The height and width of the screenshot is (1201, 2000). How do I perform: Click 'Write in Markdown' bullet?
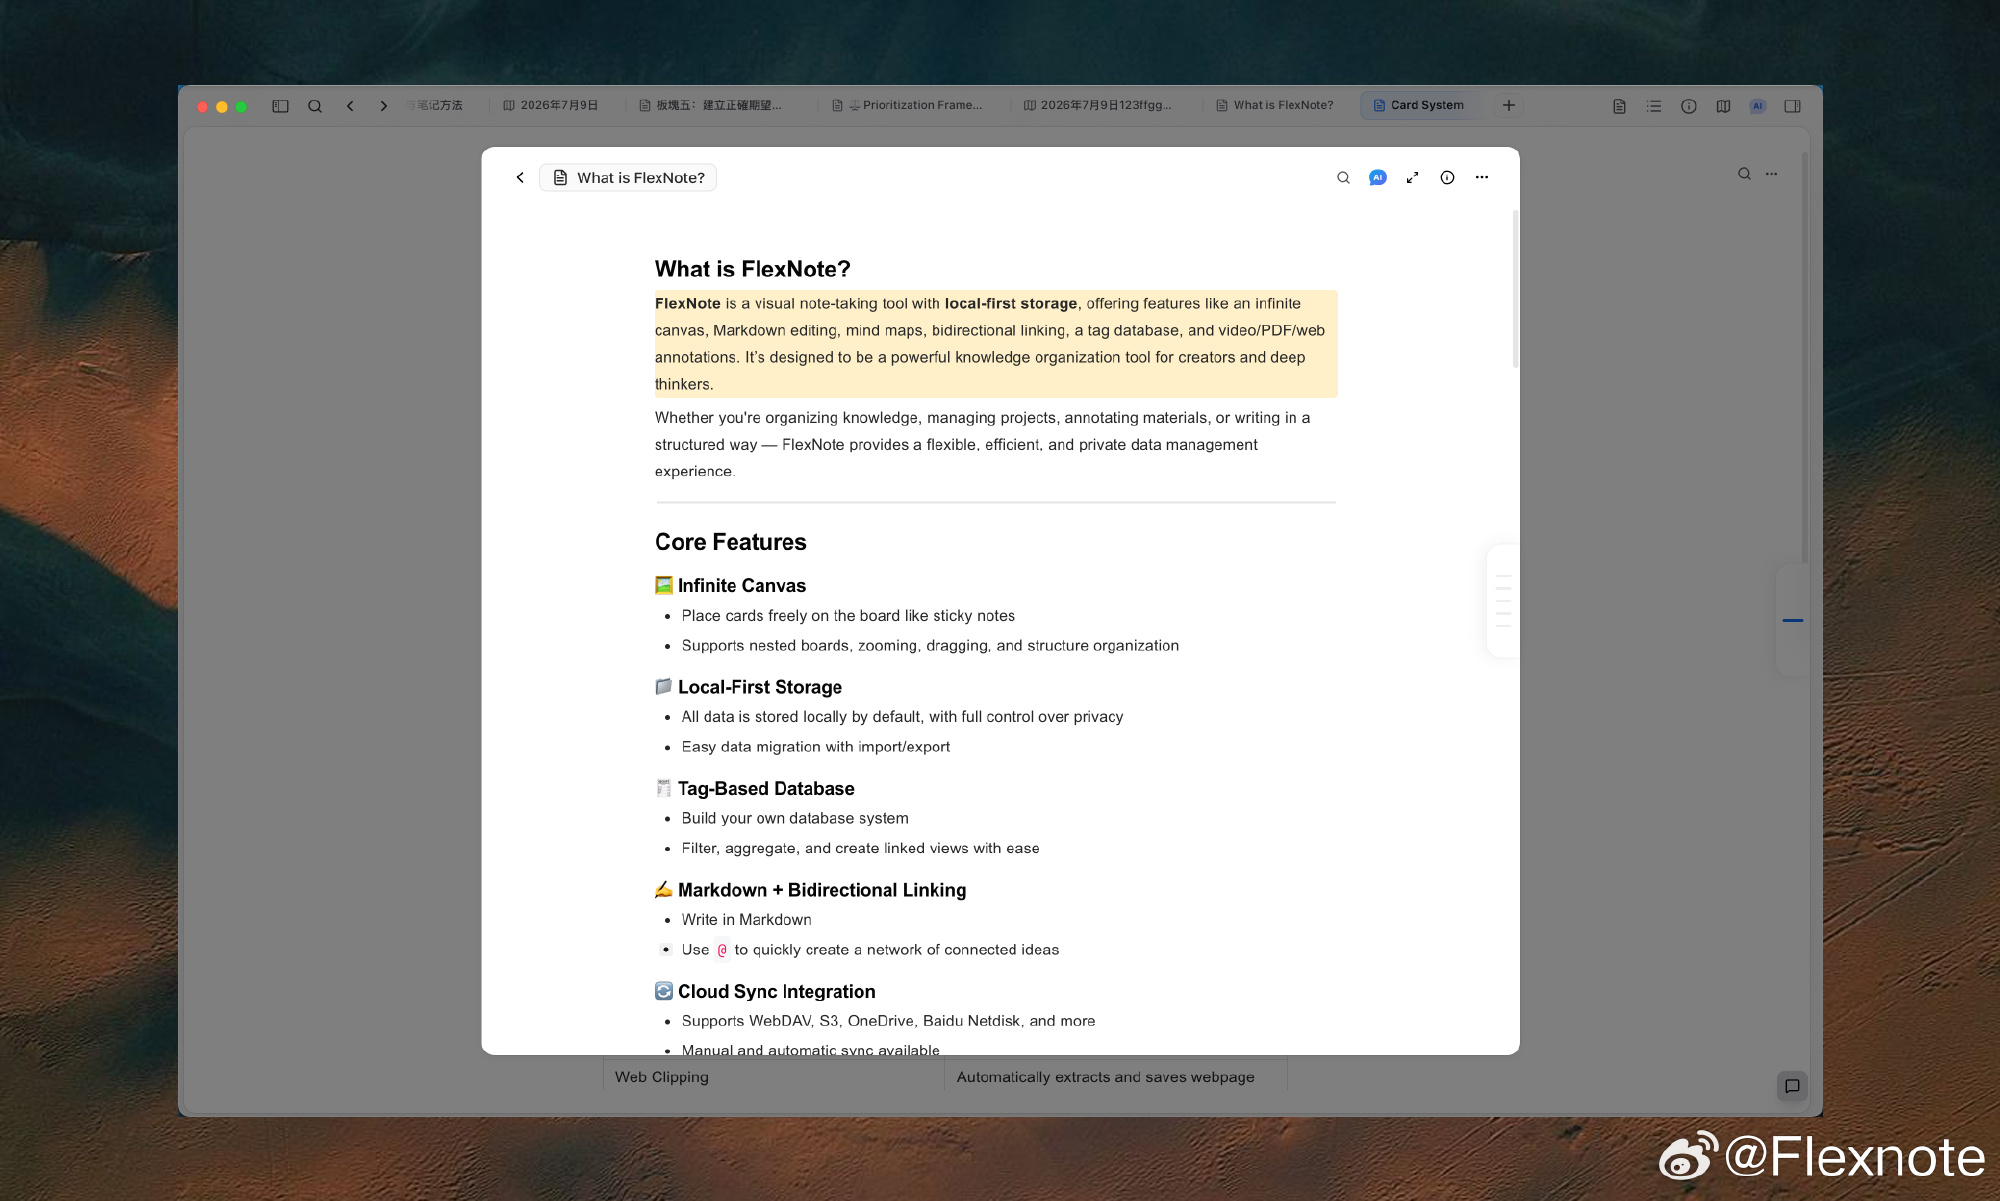point(747,920)
